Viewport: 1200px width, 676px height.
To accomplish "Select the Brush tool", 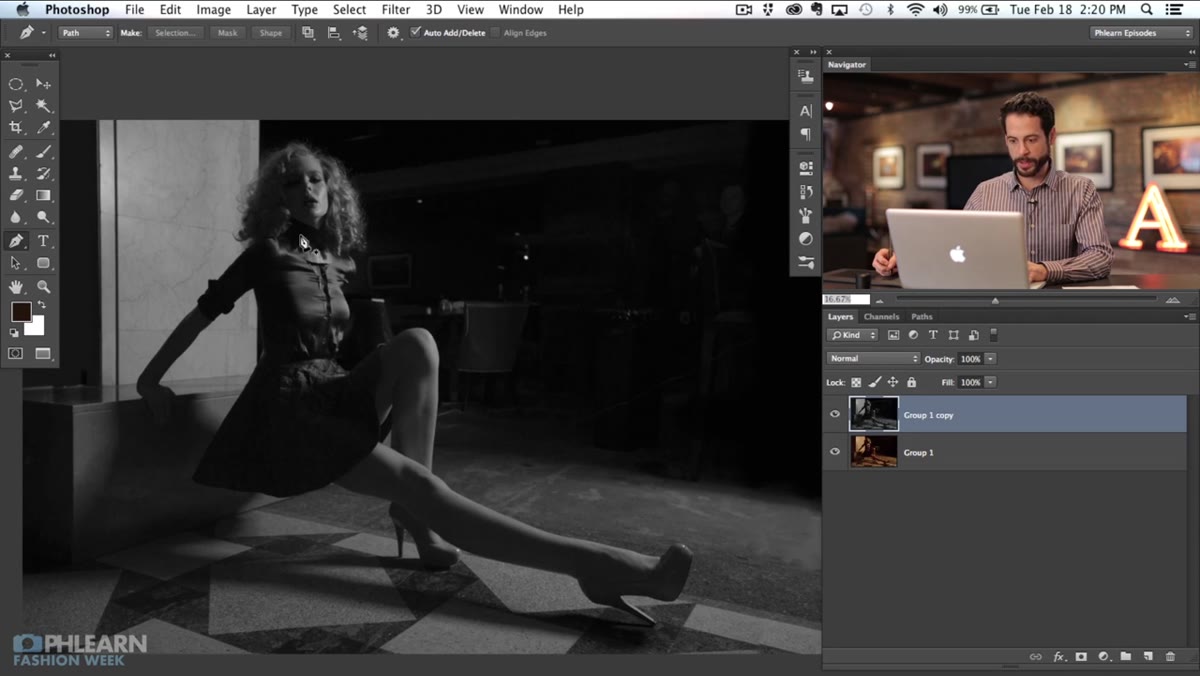I will pos(44,152).
